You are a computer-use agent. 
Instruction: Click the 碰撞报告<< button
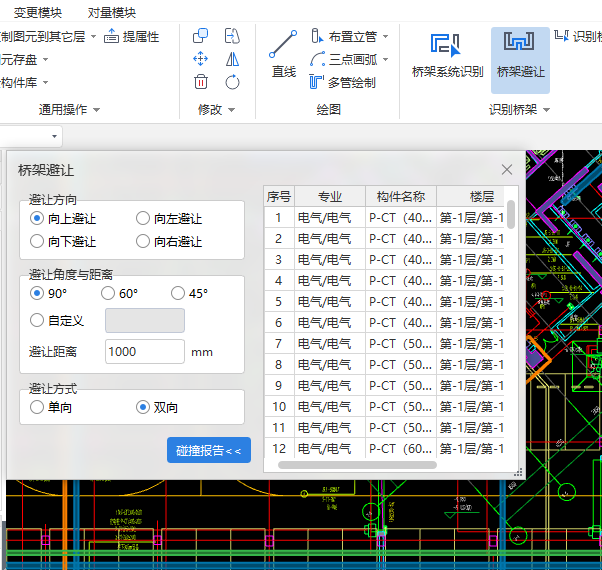(209, 450)
